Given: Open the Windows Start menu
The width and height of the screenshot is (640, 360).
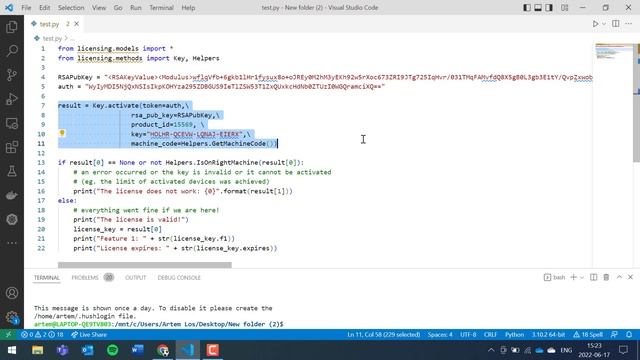Looking at the screenshot, I should tap(12, 350).
